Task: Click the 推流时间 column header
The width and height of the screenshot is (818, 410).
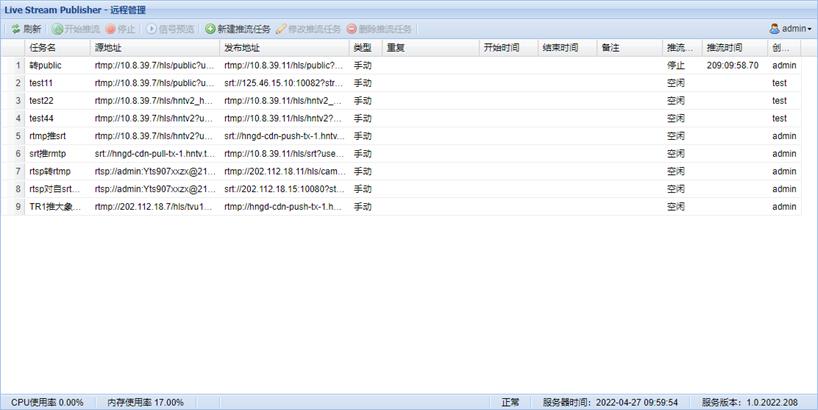Action: point(735,47)
